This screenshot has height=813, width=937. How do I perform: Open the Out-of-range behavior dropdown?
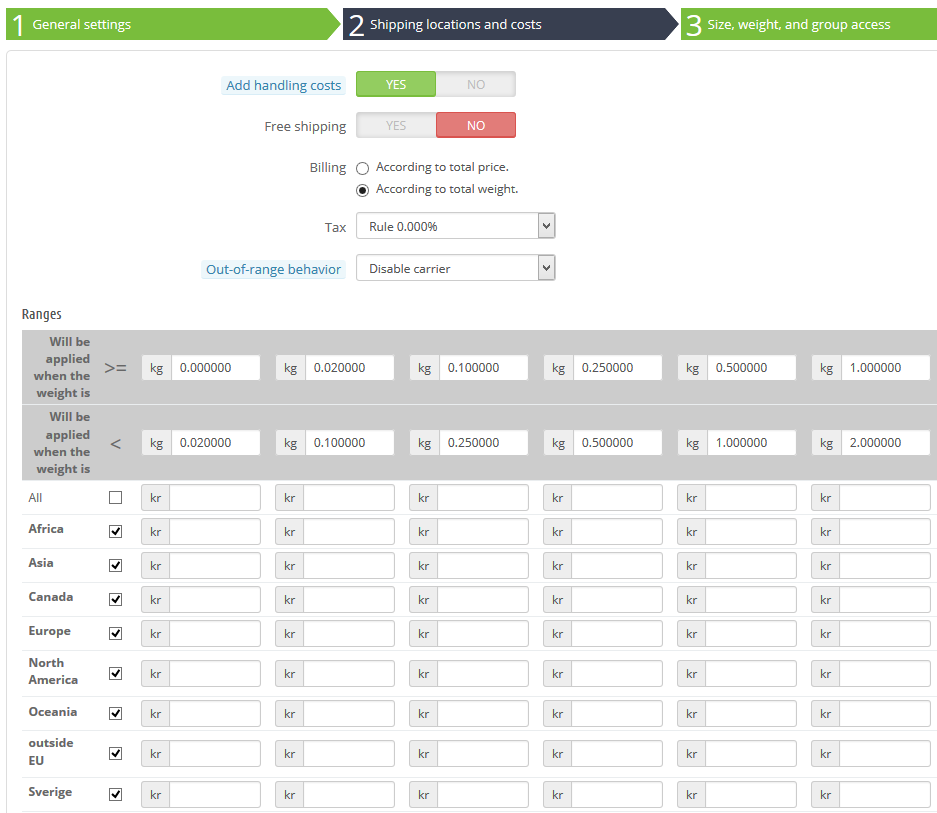tap(455, 268)
